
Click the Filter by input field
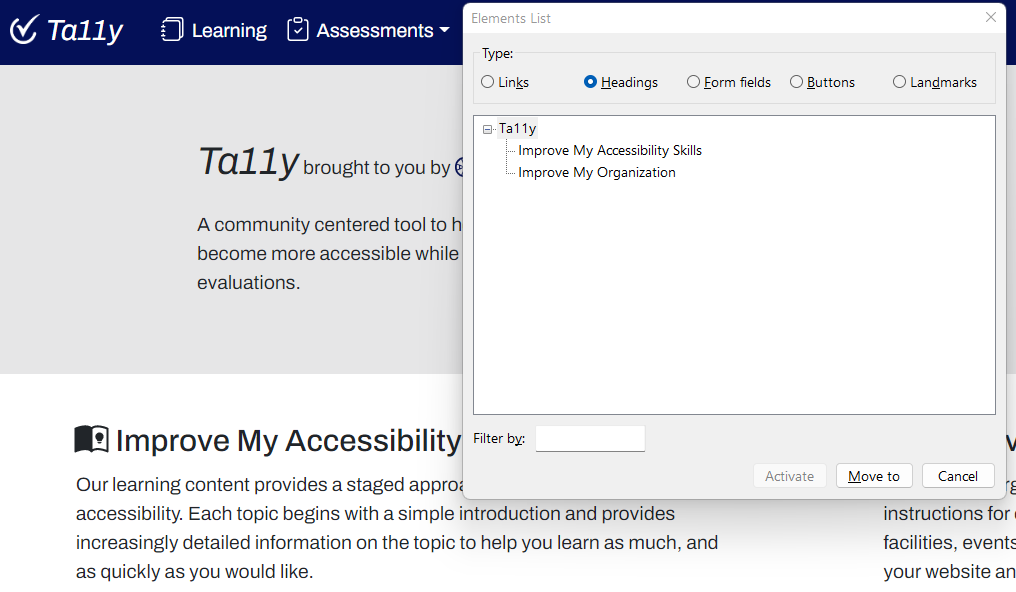coord(590,438)
